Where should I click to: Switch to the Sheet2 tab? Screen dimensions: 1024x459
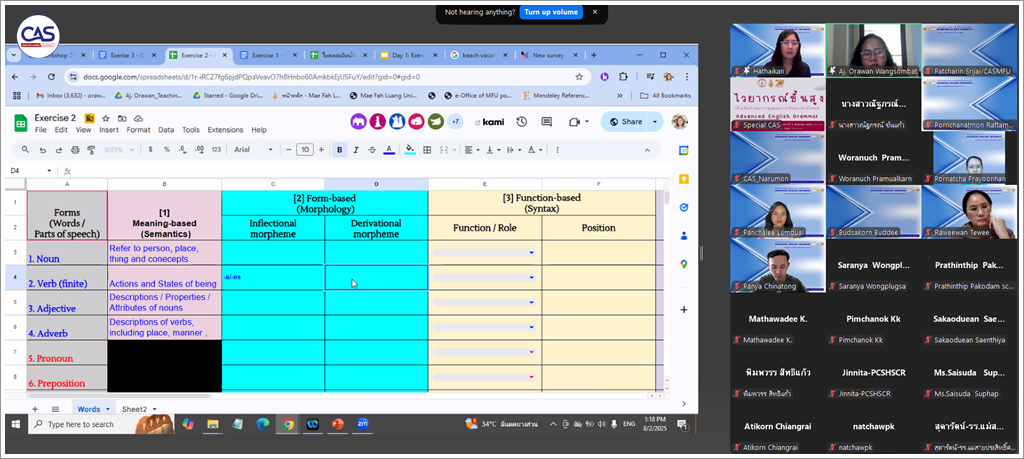pyautogui.click(x=134, y=409)
